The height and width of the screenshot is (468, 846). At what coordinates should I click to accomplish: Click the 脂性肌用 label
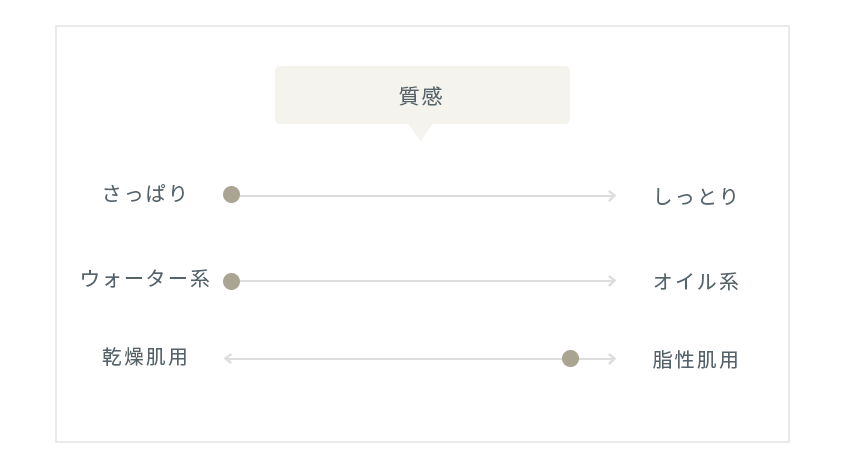(695, 360)
